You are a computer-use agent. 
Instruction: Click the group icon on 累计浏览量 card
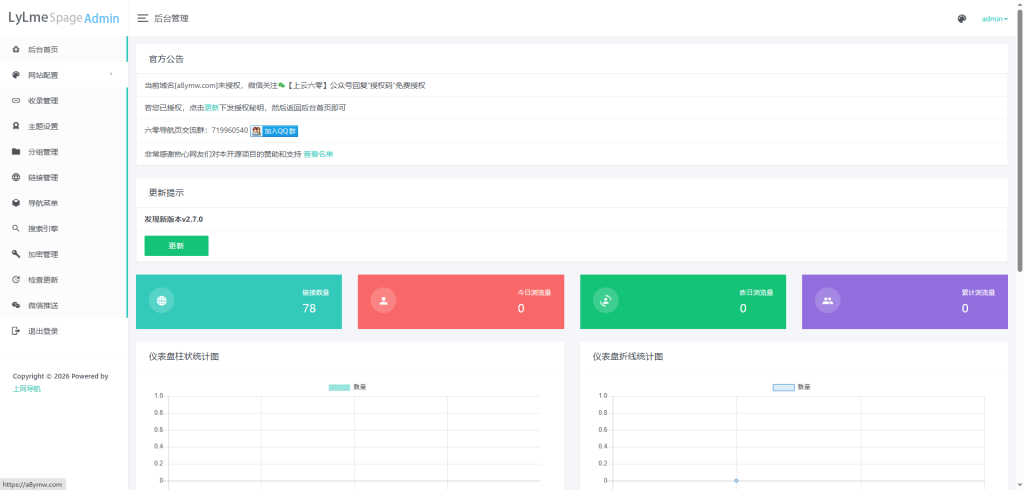[x=827, y=301]
